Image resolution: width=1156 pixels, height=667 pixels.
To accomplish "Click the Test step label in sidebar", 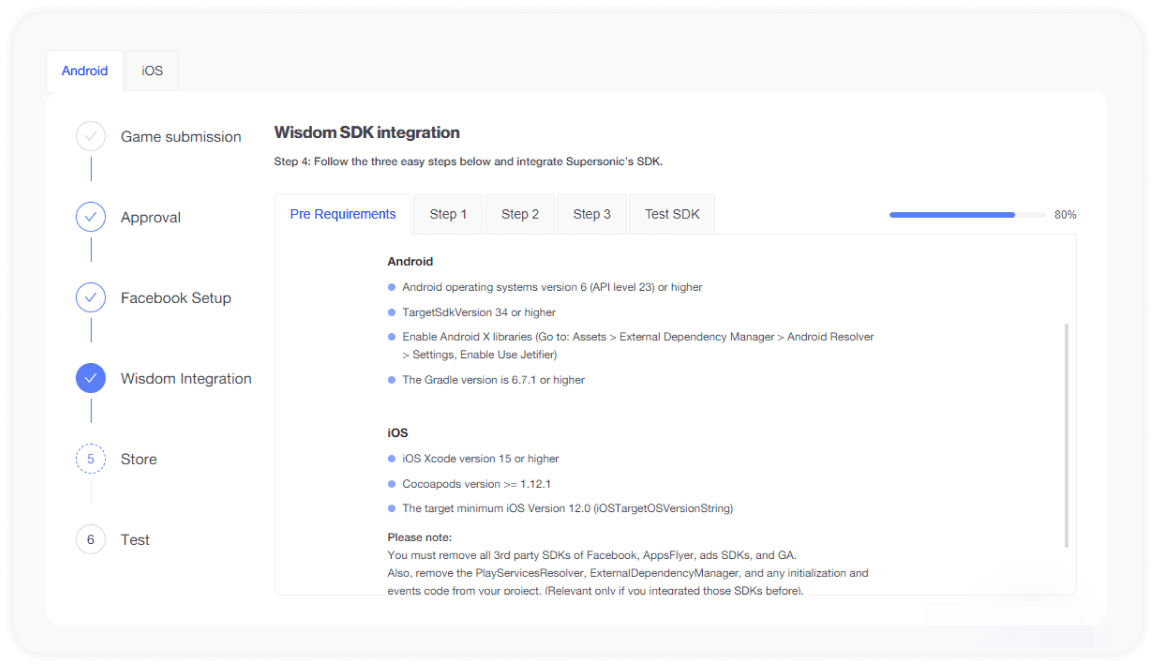I will (x=135, y=539).
